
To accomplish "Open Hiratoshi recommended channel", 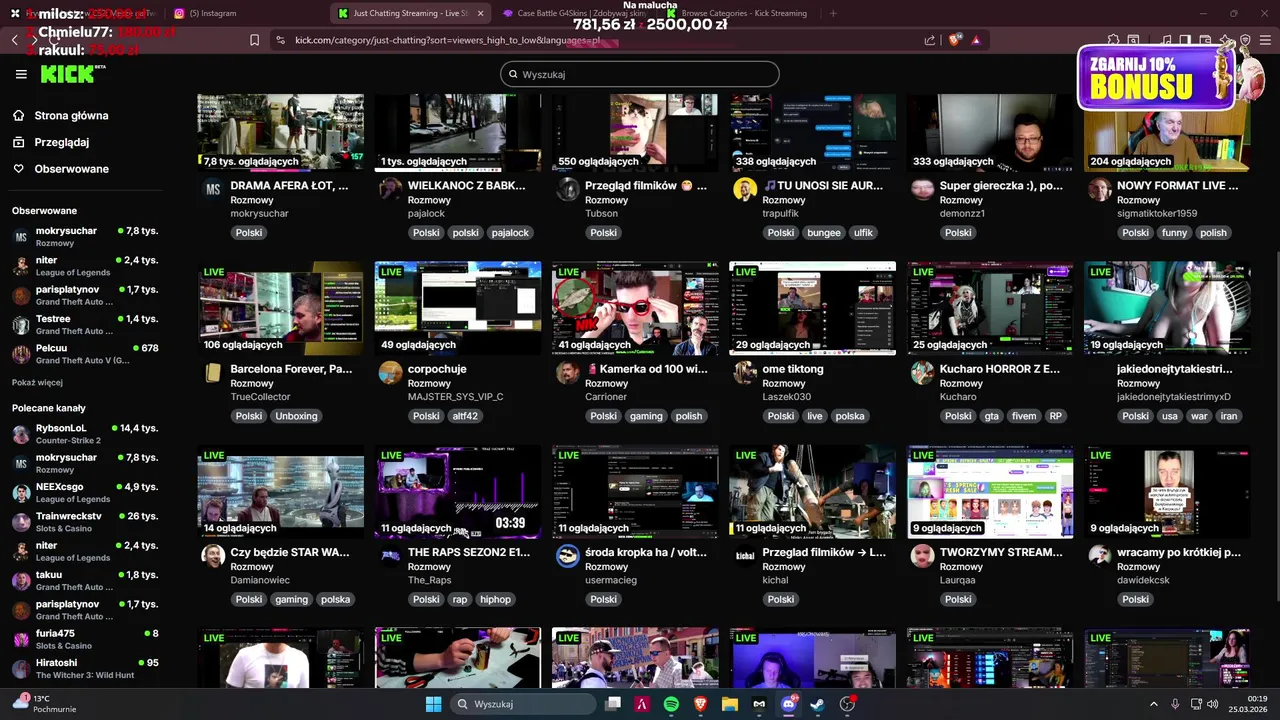I will click(85, 668).
